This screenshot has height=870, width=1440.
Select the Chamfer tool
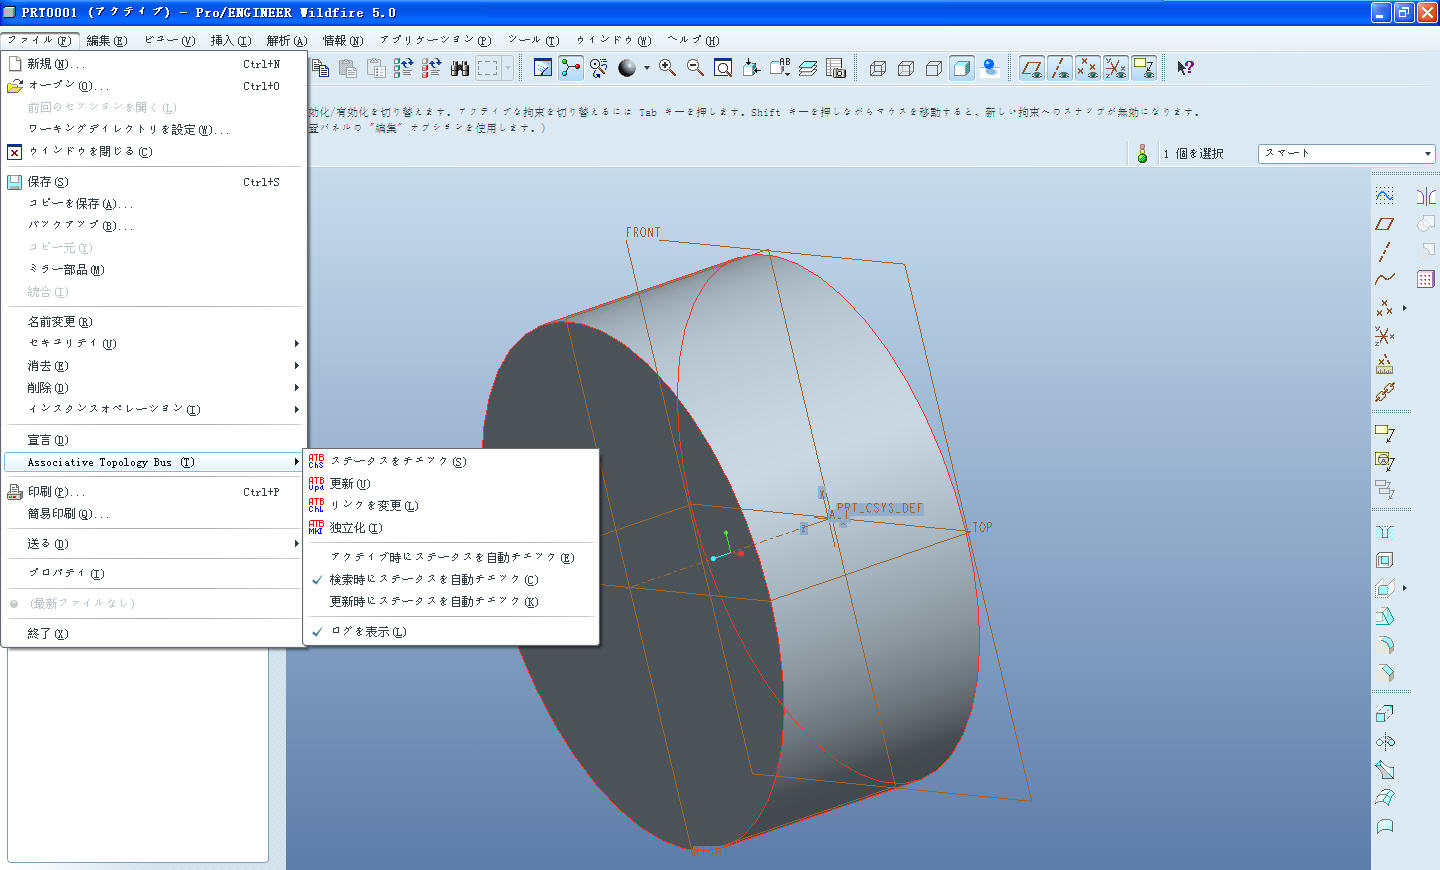click(1384, 673)
